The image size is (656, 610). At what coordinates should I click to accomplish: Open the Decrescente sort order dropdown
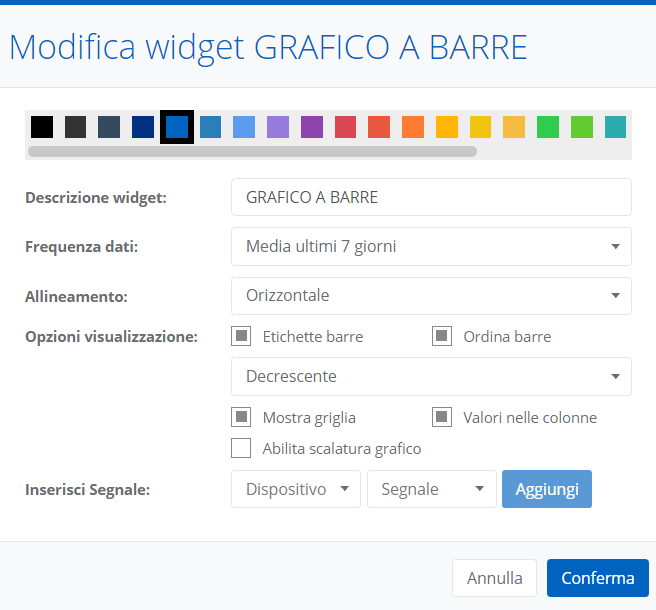click(431, 377)
